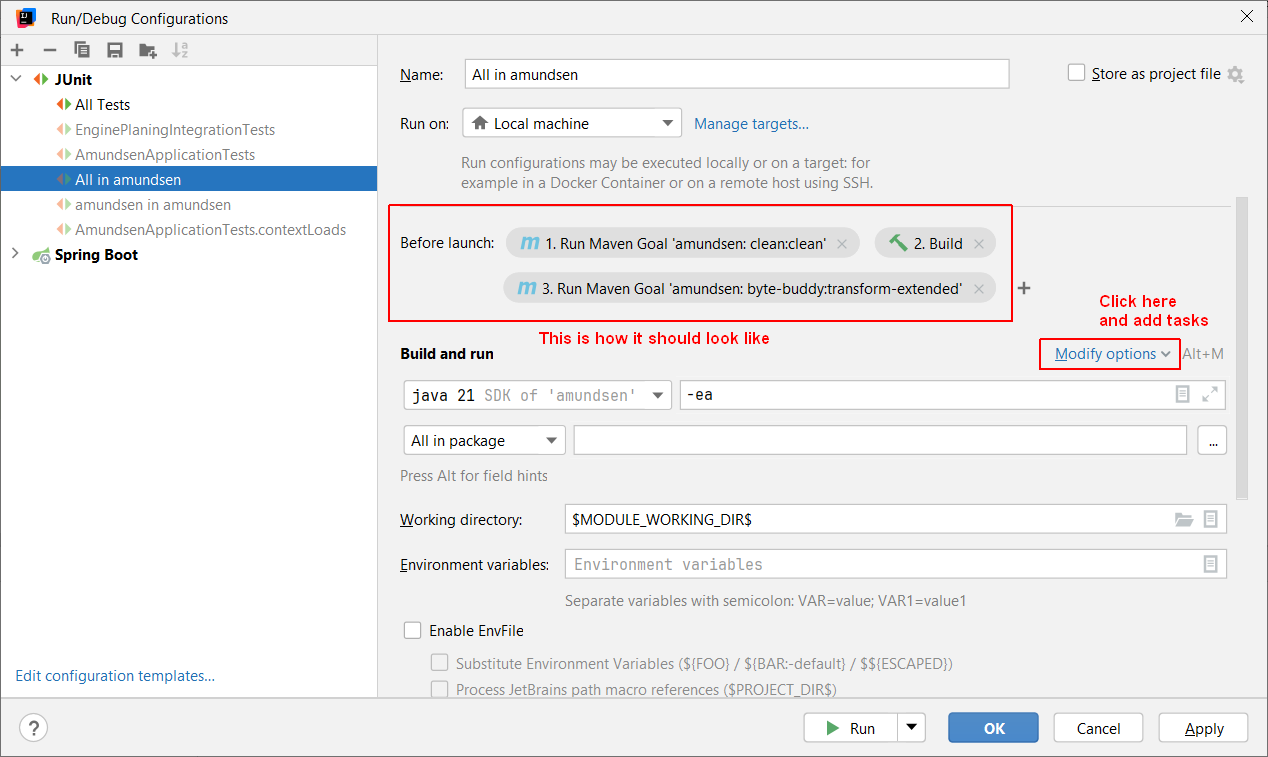Select EnginePlaningIntegrationTests configuration

175,129
